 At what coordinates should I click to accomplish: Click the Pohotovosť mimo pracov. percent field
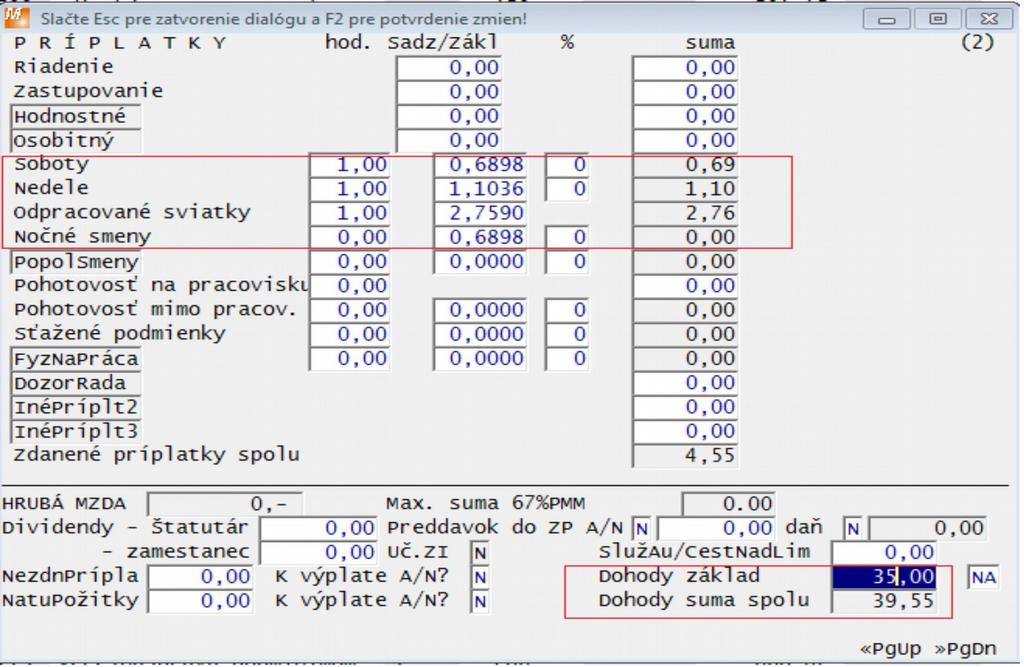567,310
